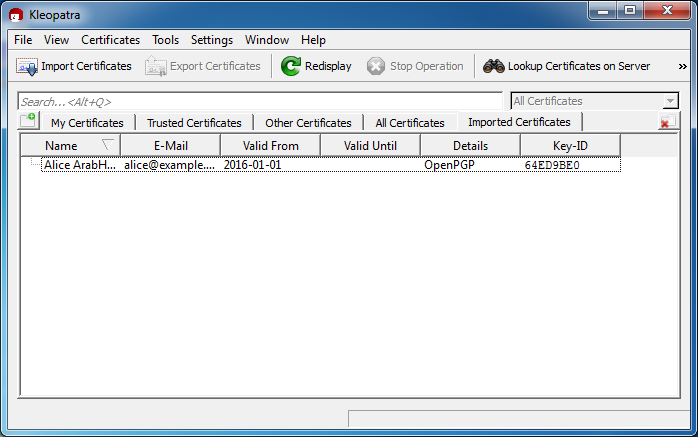
Task: Click the Redisplay button label
Action: pyautogui.click(x=328, y=66)
